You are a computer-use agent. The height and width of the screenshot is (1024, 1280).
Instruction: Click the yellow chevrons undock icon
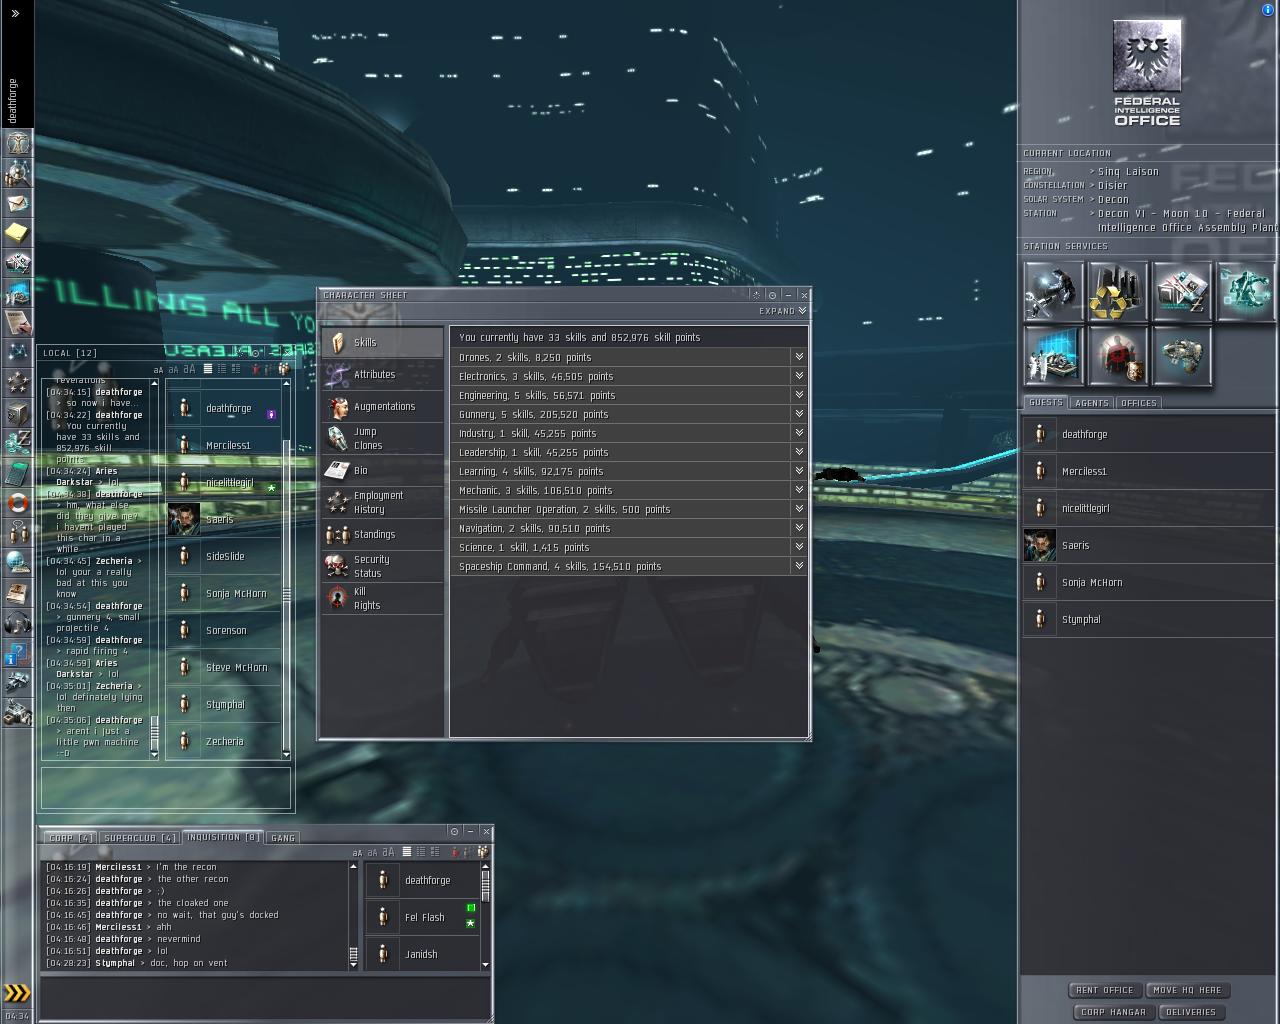click(17, 993)
